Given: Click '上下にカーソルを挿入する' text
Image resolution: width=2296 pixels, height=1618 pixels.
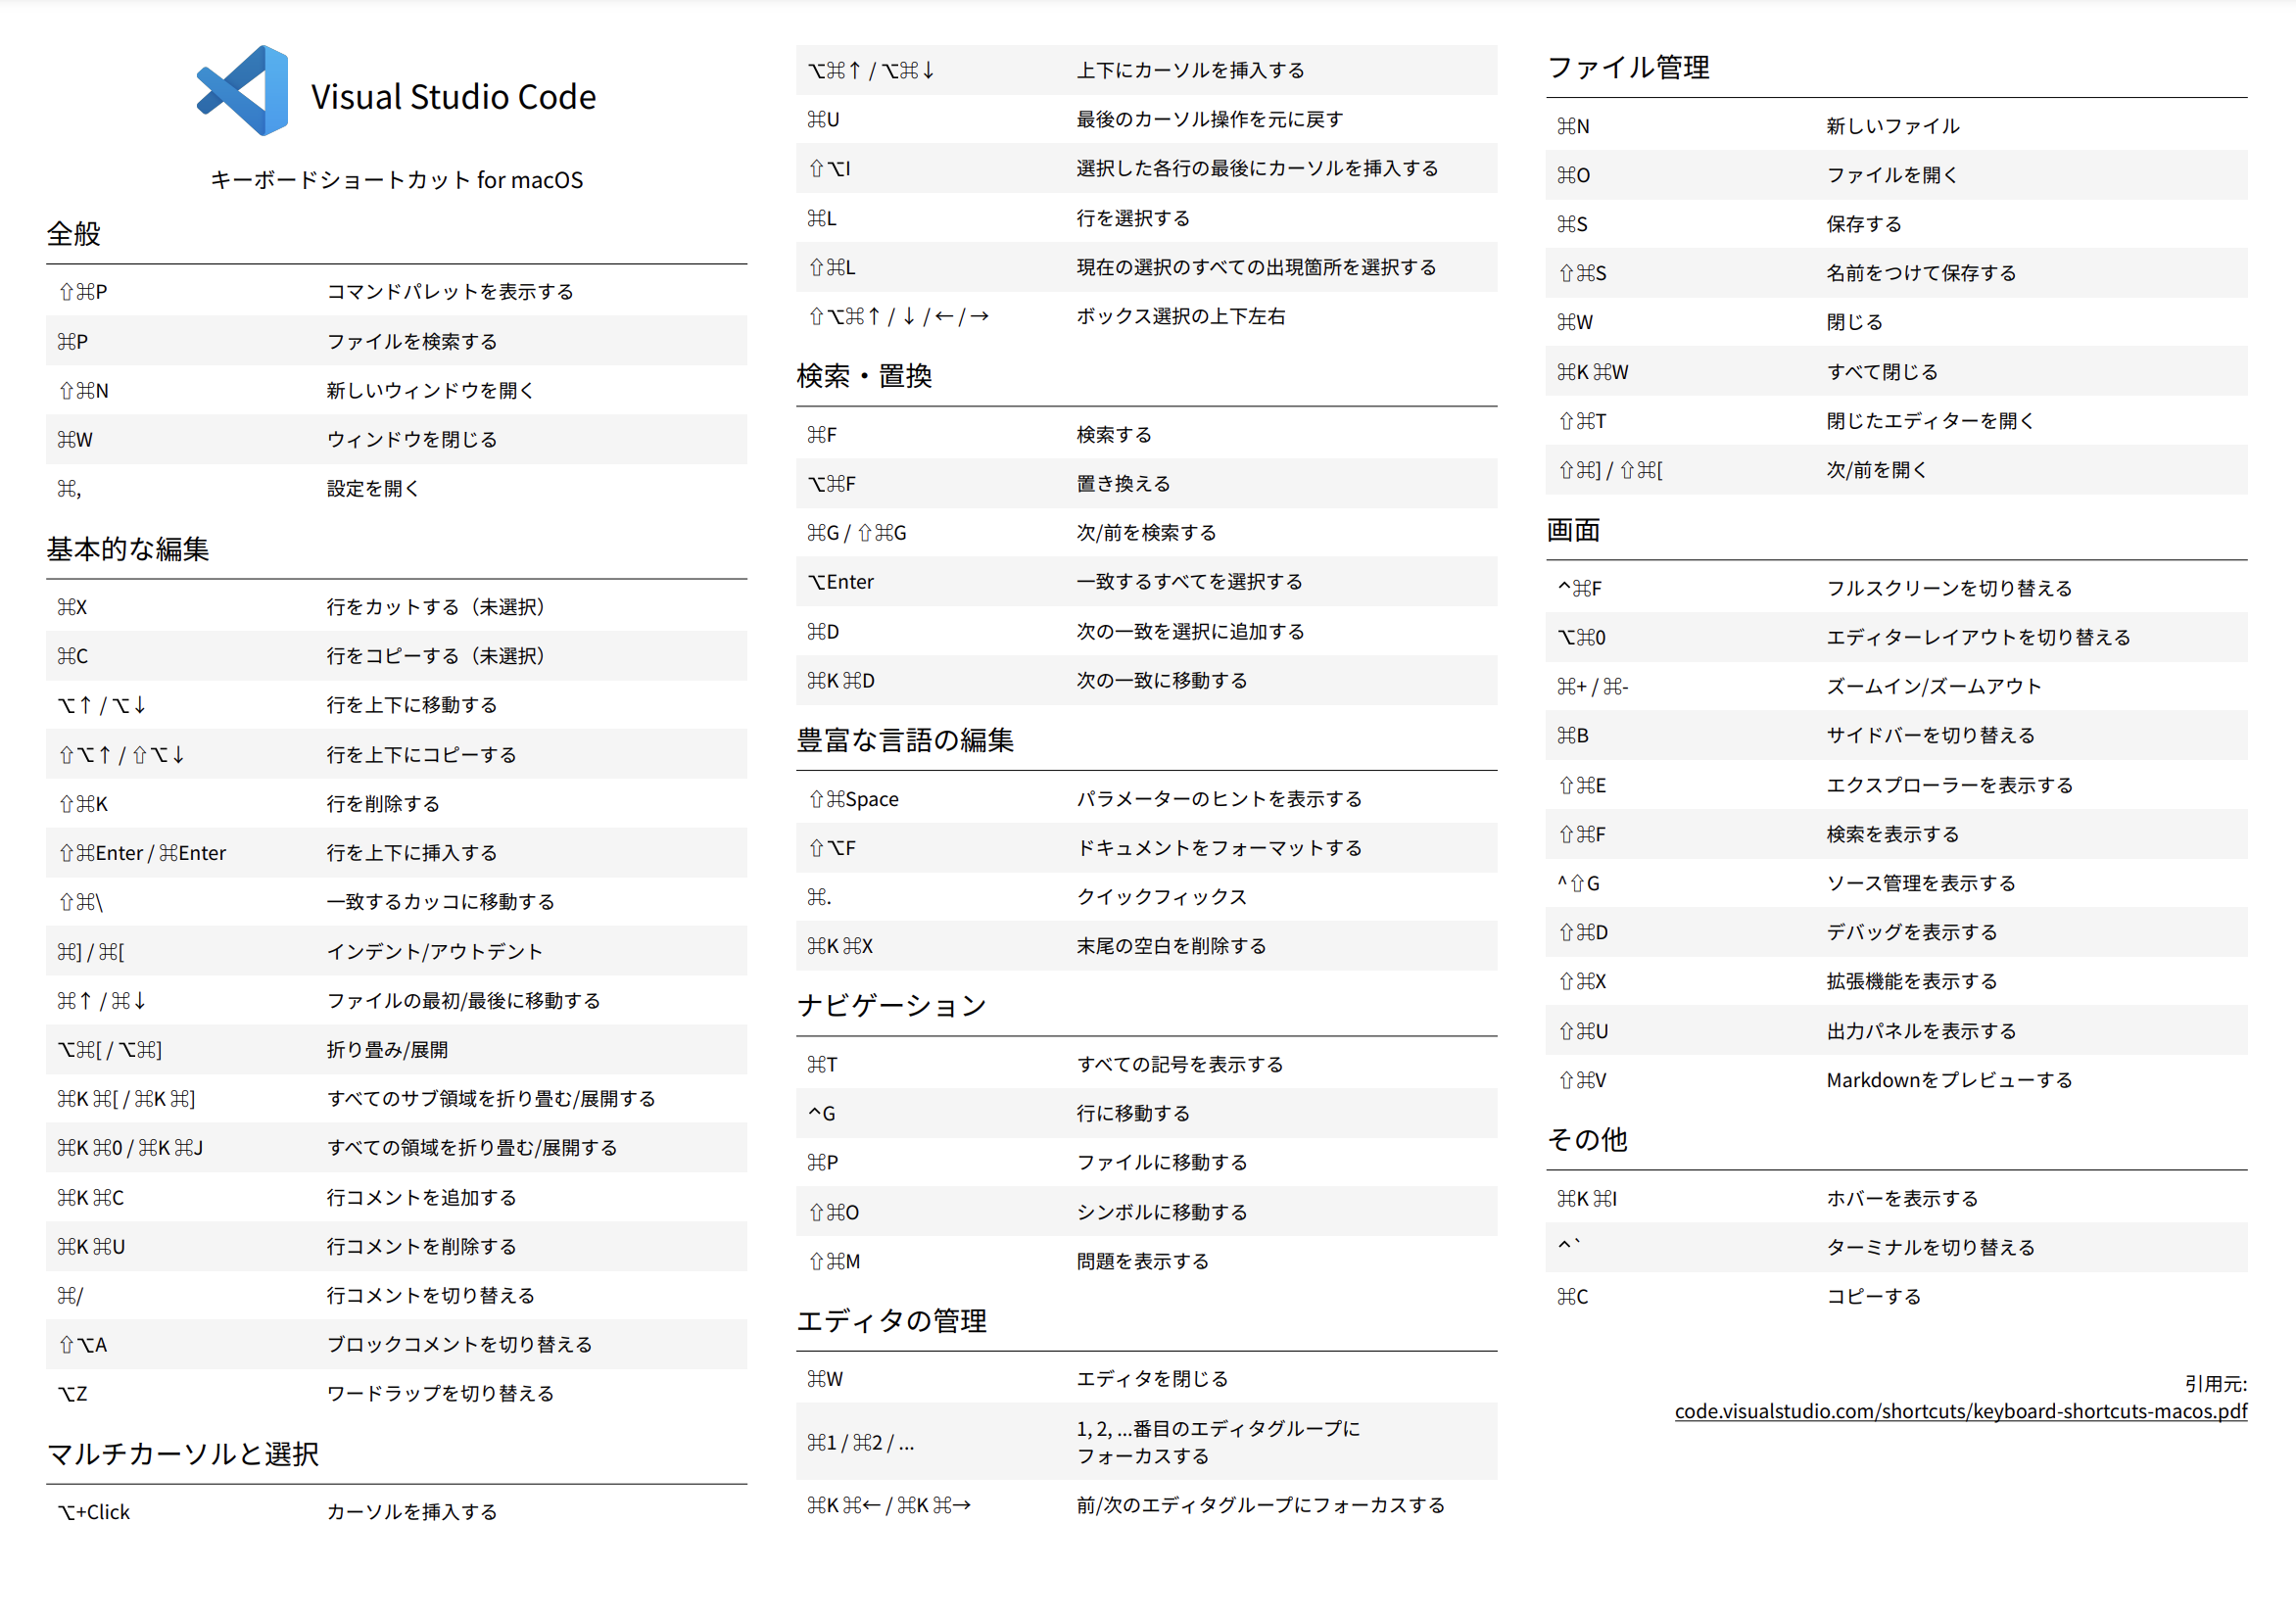Looking at the screenshot, I should (x=1190, y=70).
